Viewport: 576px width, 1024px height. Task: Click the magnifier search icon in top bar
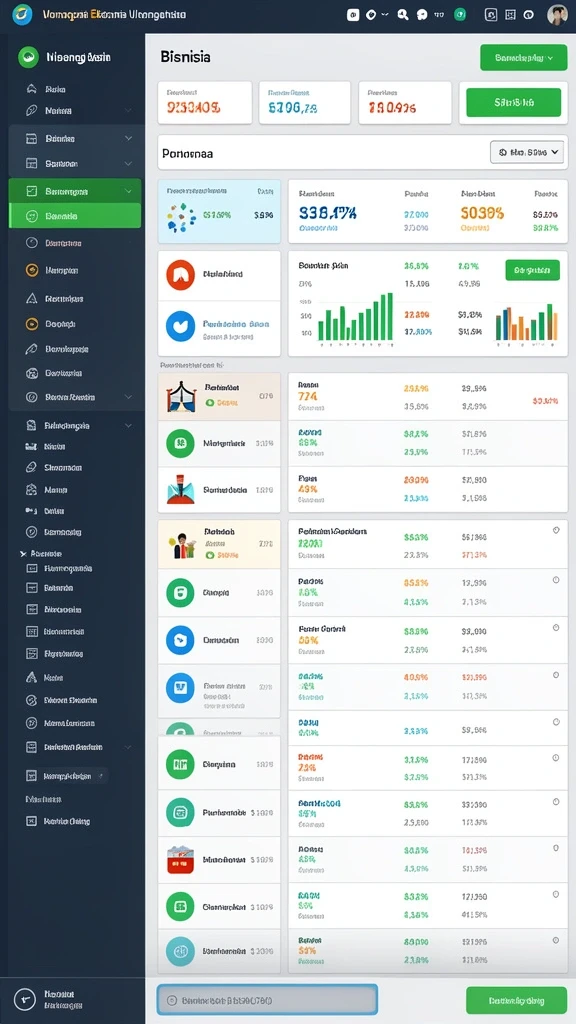pyautogui.click(x=403, y=14)
